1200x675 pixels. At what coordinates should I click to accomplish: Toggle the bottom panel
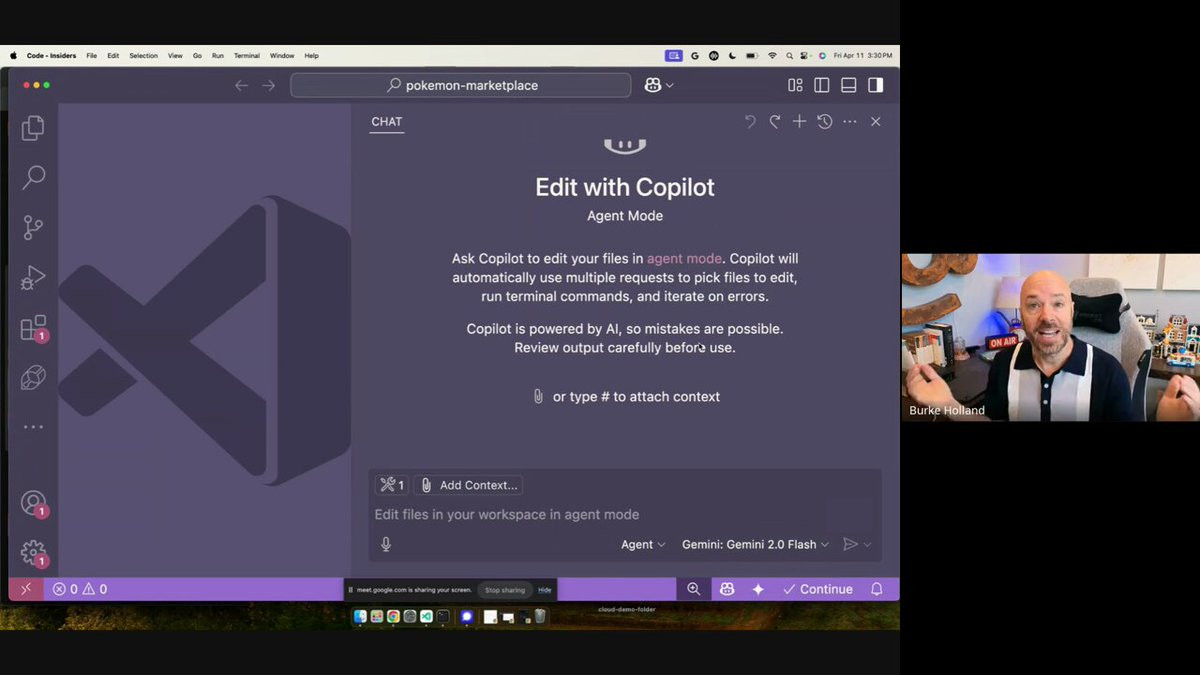point(848,85)
